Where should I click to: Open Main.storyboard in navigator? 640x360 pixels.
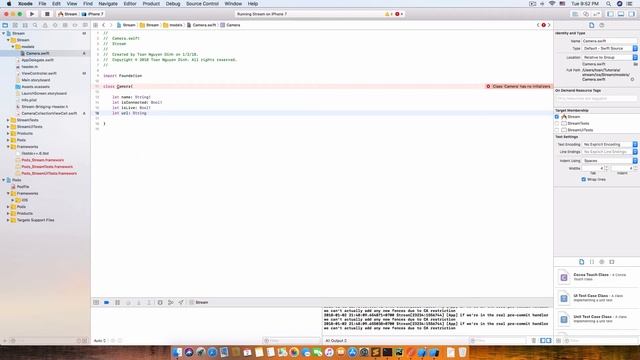pyautogui.click(x=36, y=80)
